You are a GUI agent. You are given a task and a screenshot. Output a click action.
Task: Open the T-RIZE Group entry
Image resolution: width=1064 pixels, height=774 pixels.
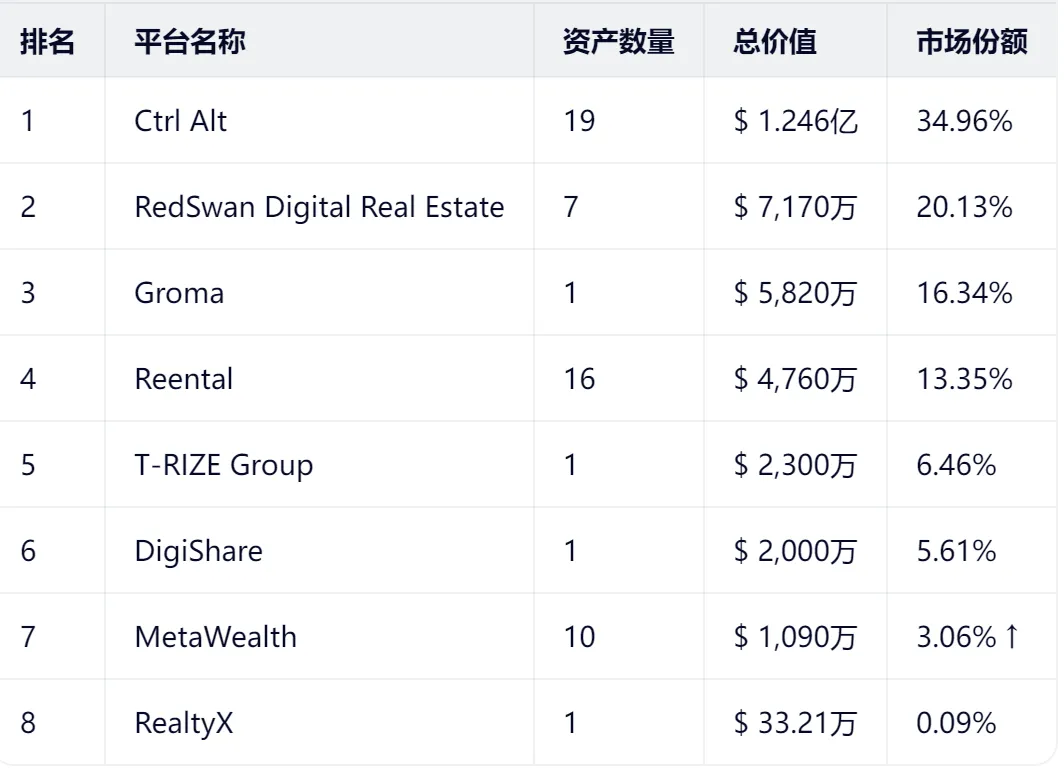[223, 465]
